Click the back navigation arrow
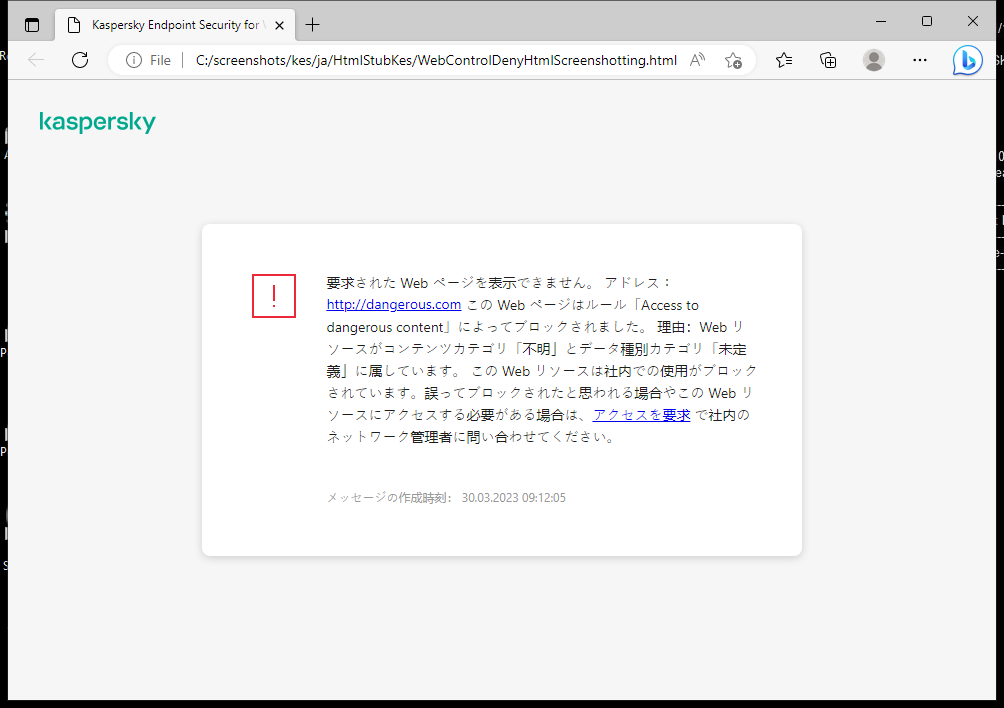Viewport: 1004px width, 708px height. coord(36,60)
